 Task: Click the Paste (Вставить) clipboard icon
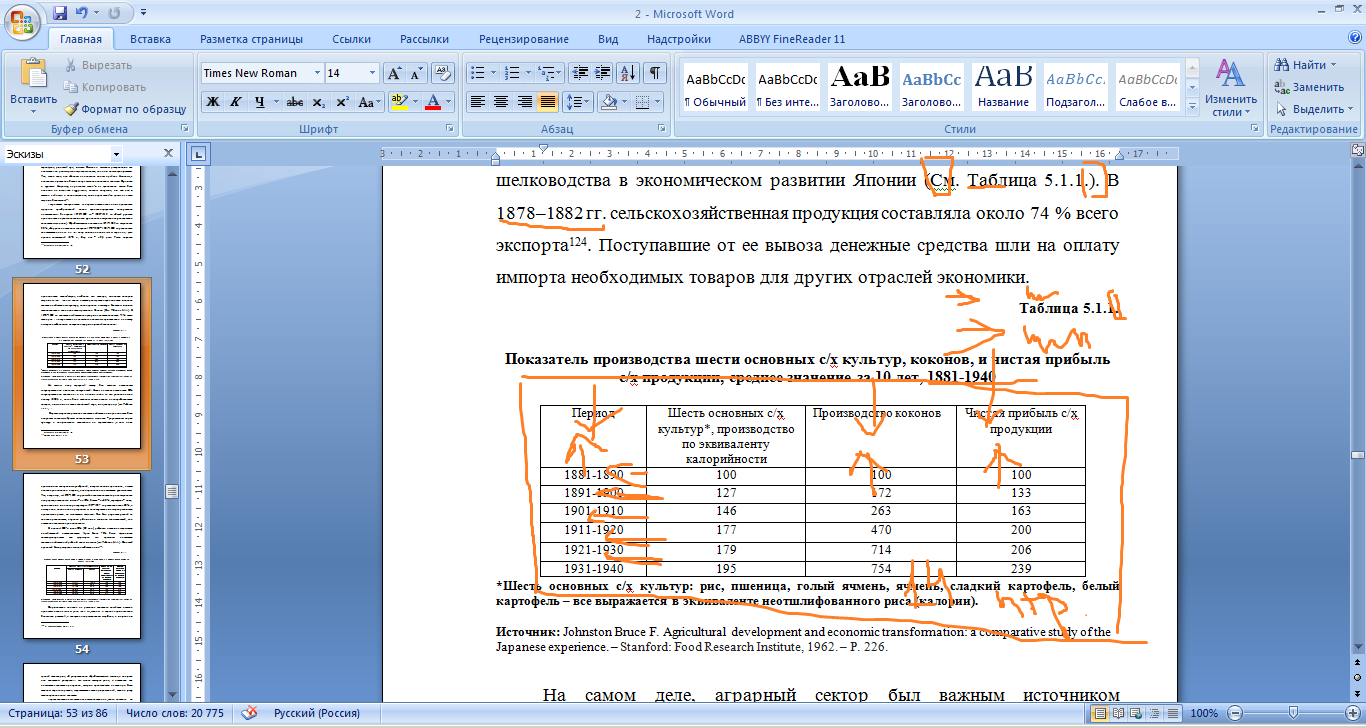pyautogui.click(x=33, y=74)
